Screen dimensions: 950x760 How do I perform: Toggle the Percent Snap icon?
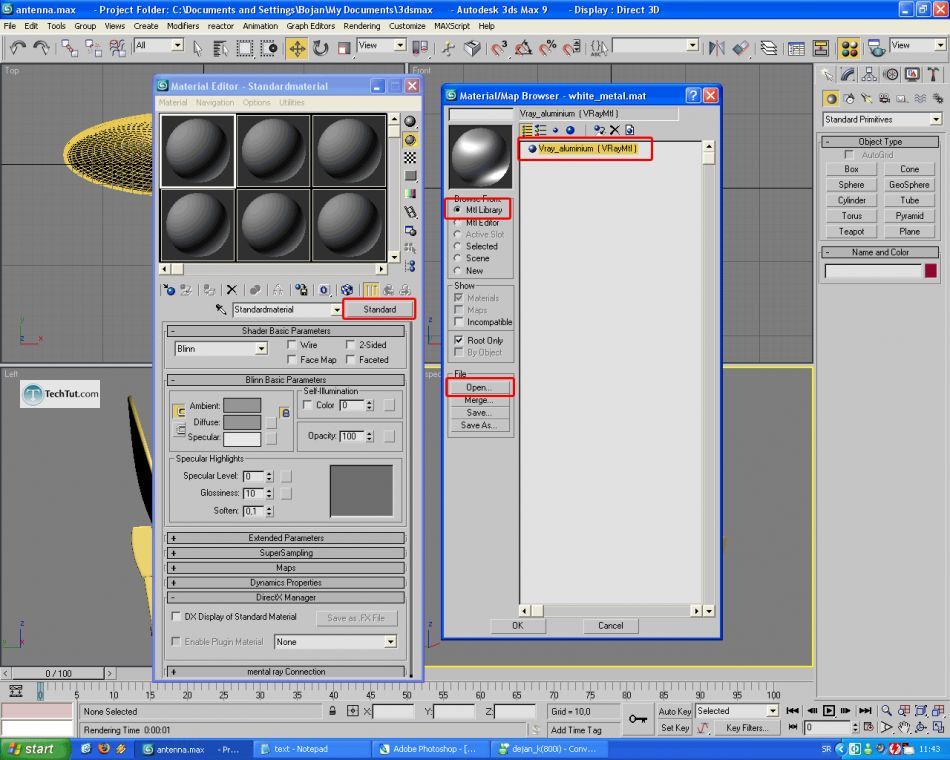548,48
